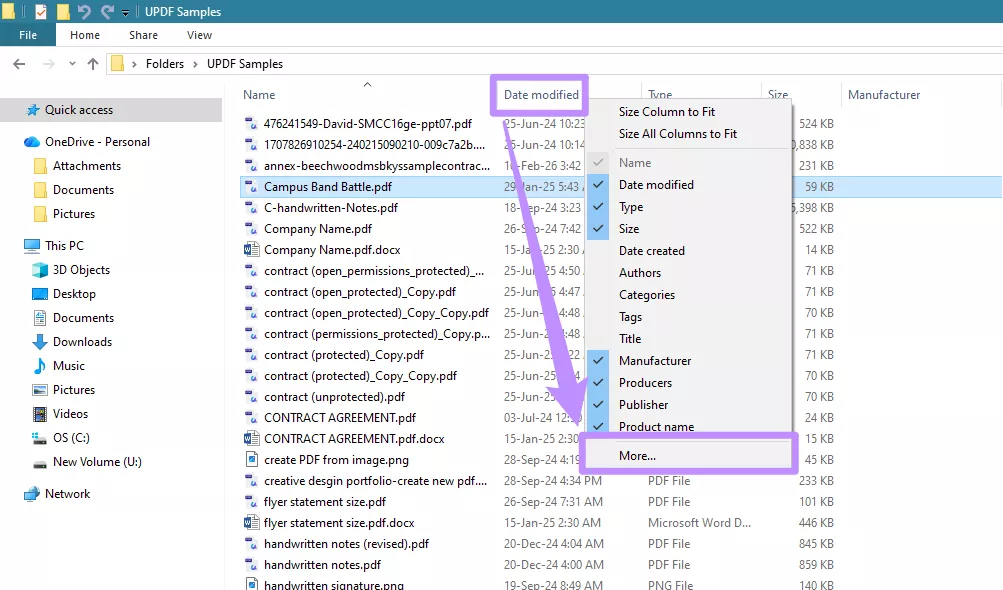Image resolution: width=1003 pixels, height=590 pixels.
Task: Click Word icon of flyer statement size.pdf.docx
Action: point(251,523)
